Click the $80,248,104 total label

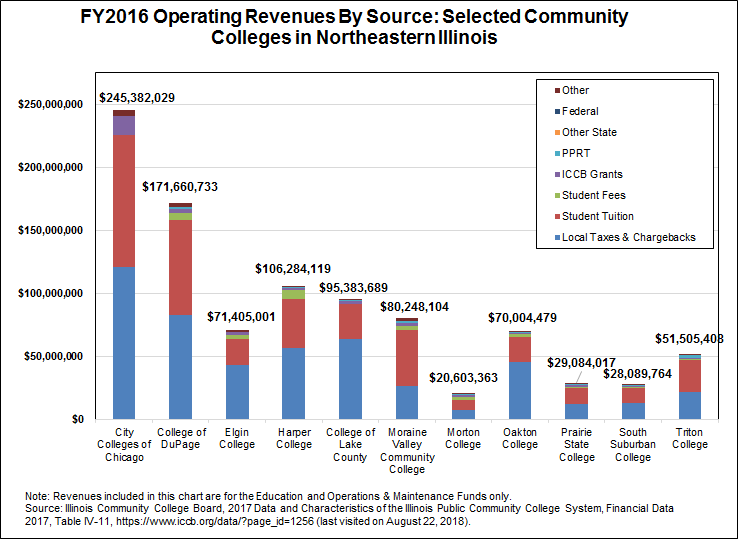coord(415,307)
